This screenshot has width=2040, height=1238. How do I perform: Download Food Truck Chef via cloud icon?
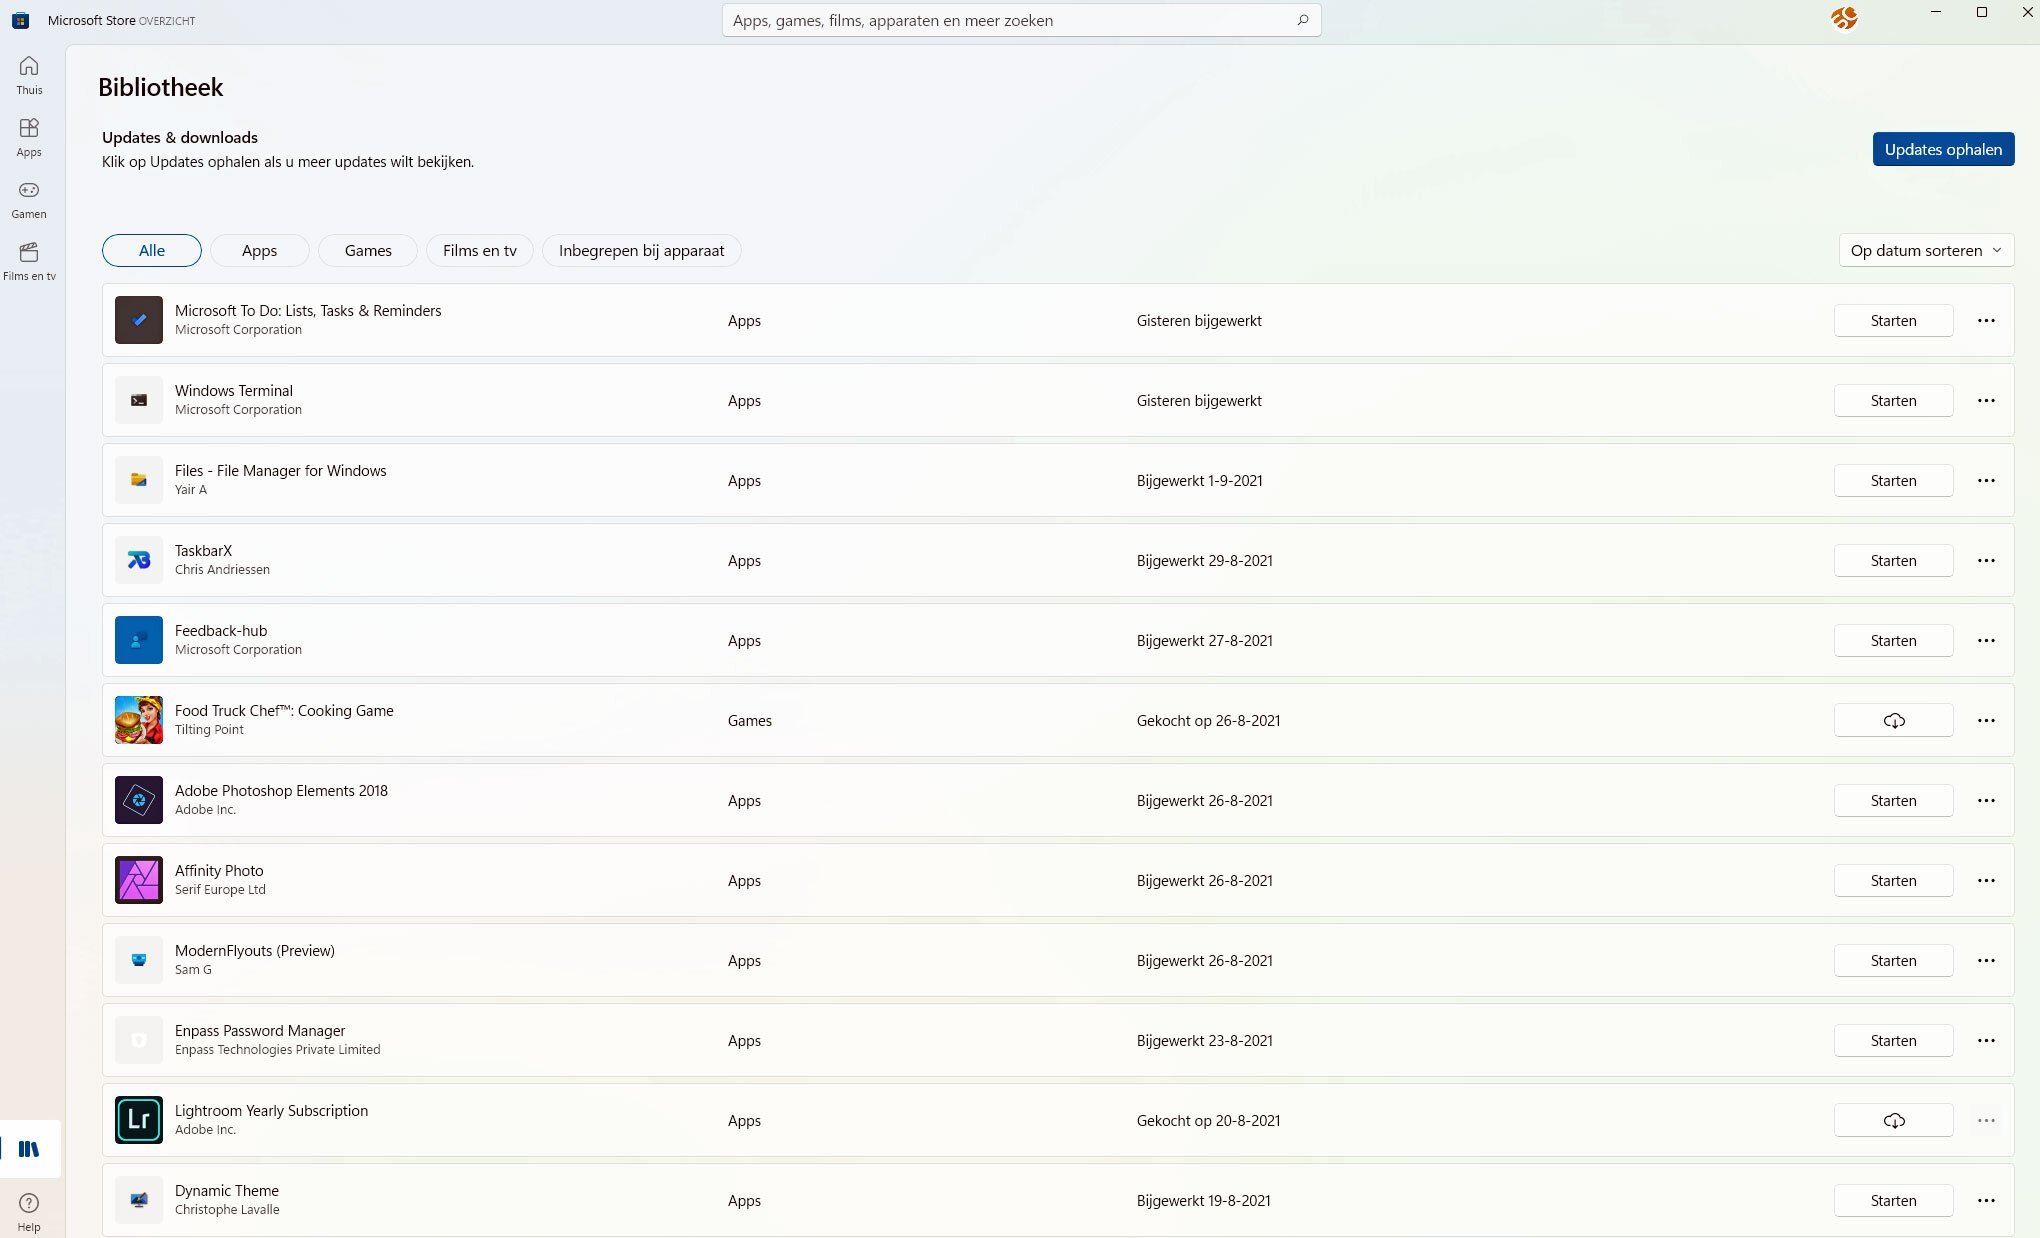coord(1893,720)
